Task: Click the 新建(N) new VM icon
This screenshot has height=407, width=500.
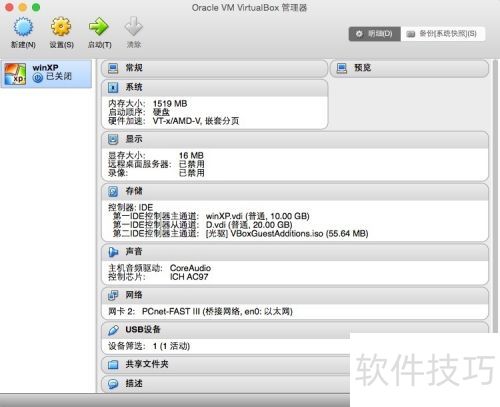Action: [23, 27]
